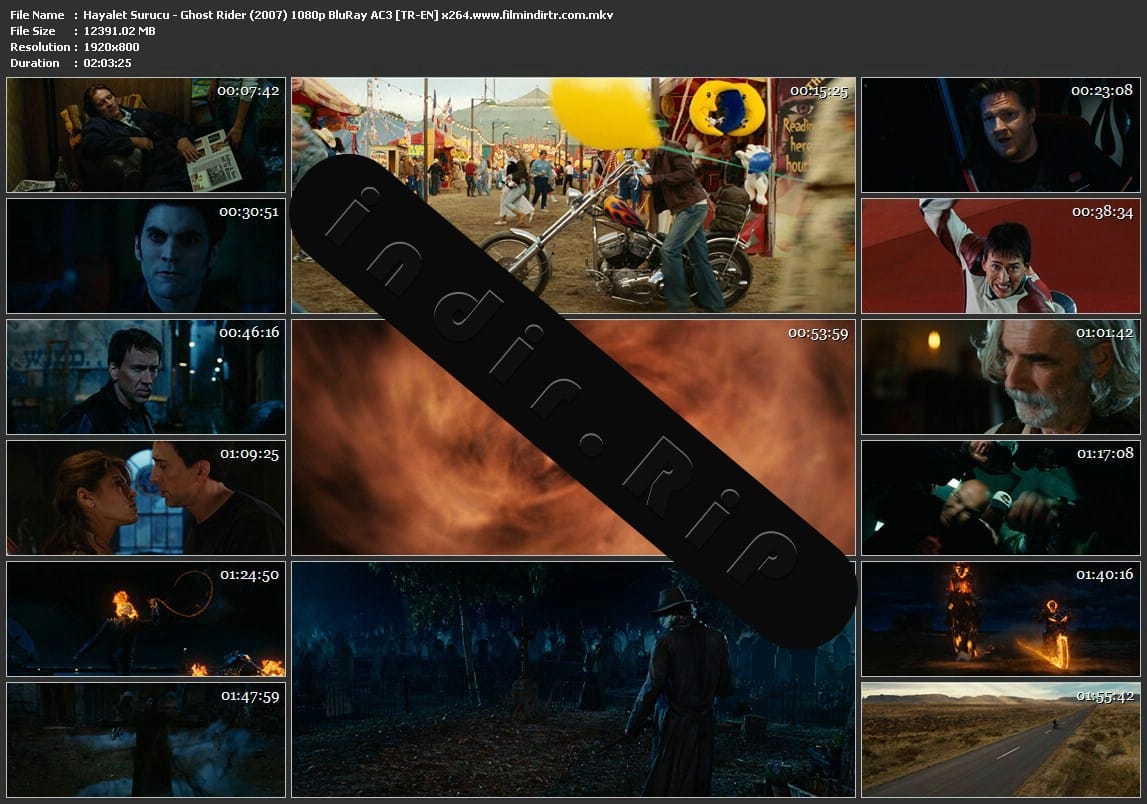Select the thumbnail stamped 01:09:25
1147x804 pixels.
[x=146, y=497]
